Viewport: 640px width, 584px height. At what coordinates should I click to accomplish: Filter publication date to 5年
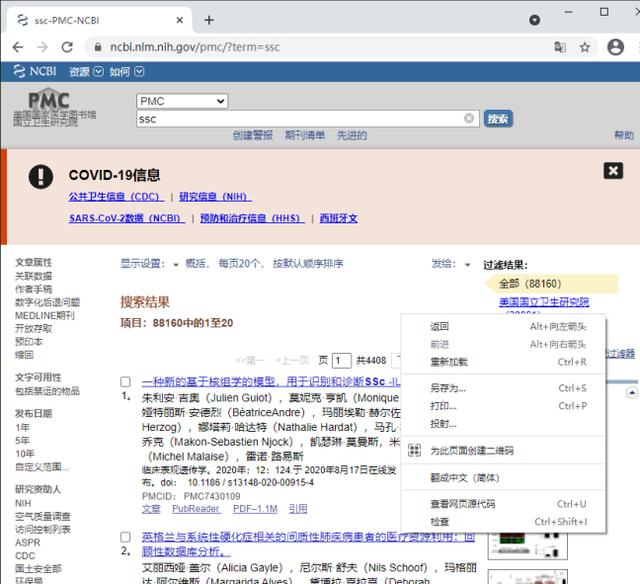pyautogui.click(x=22, y=440)
